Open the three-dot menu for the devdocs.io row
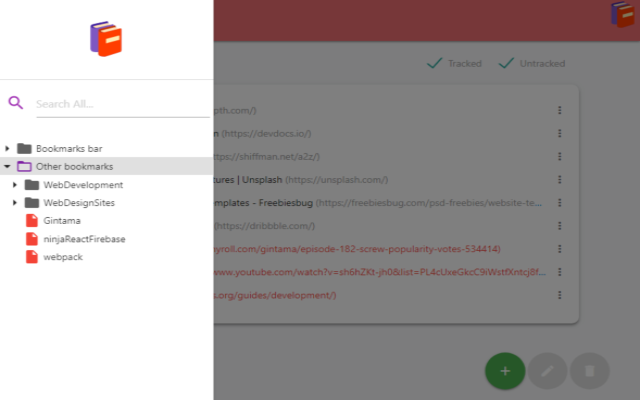The width and height of the screenshot is (640, 400). pyautogui.click(x=560, y=133)
